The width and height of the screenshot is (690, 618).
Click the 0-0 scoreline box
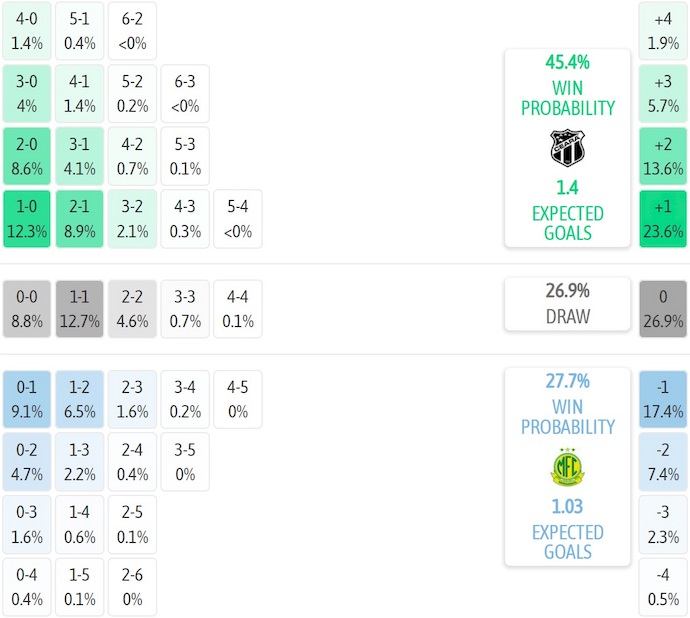tap(27, 309)
